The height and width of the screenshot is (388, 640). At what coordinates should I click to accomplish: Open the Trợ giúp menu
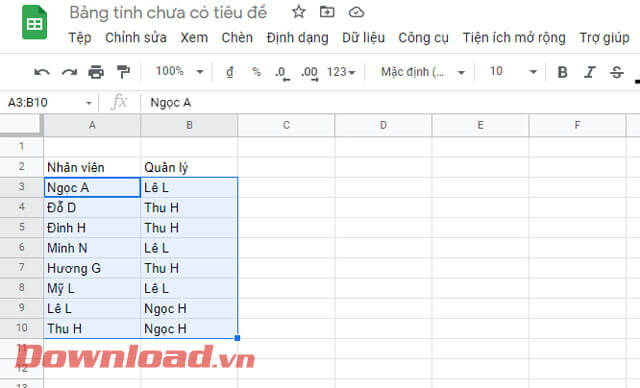(x=604, y=38)
